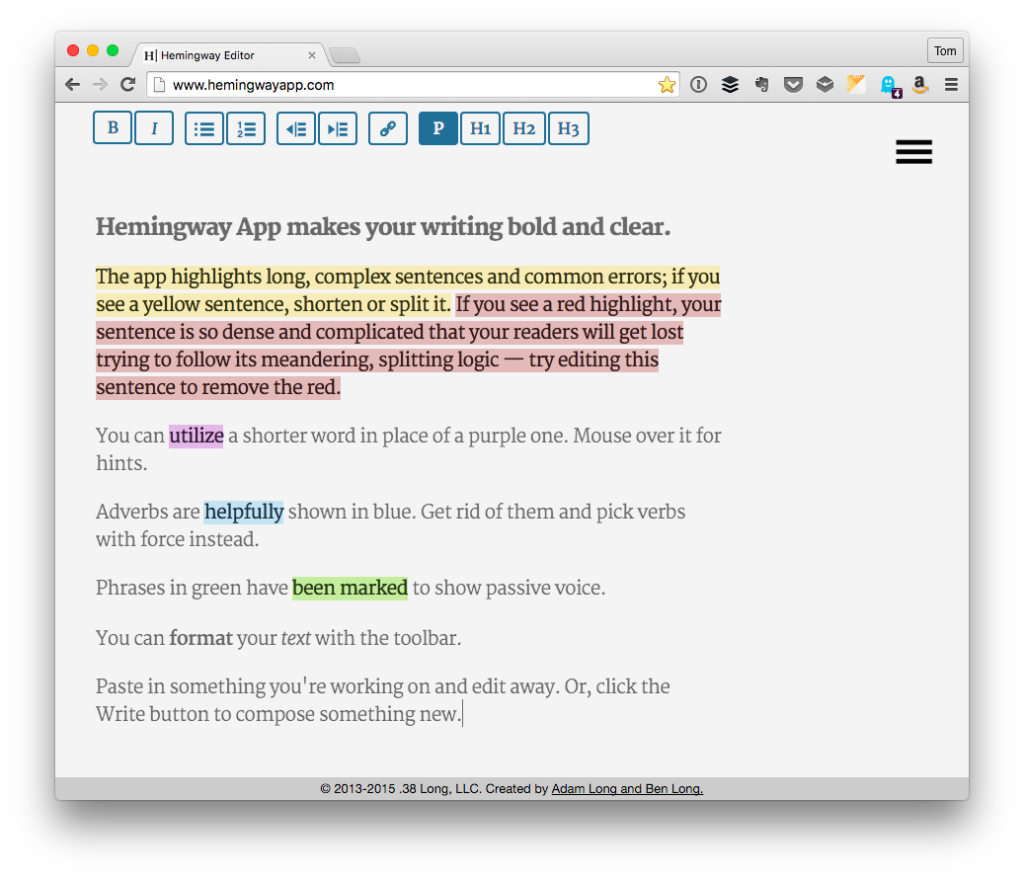This screenshot has width=1024, height=879.
Task: Go forward with browser forward arrow
Action: point(100,85)
